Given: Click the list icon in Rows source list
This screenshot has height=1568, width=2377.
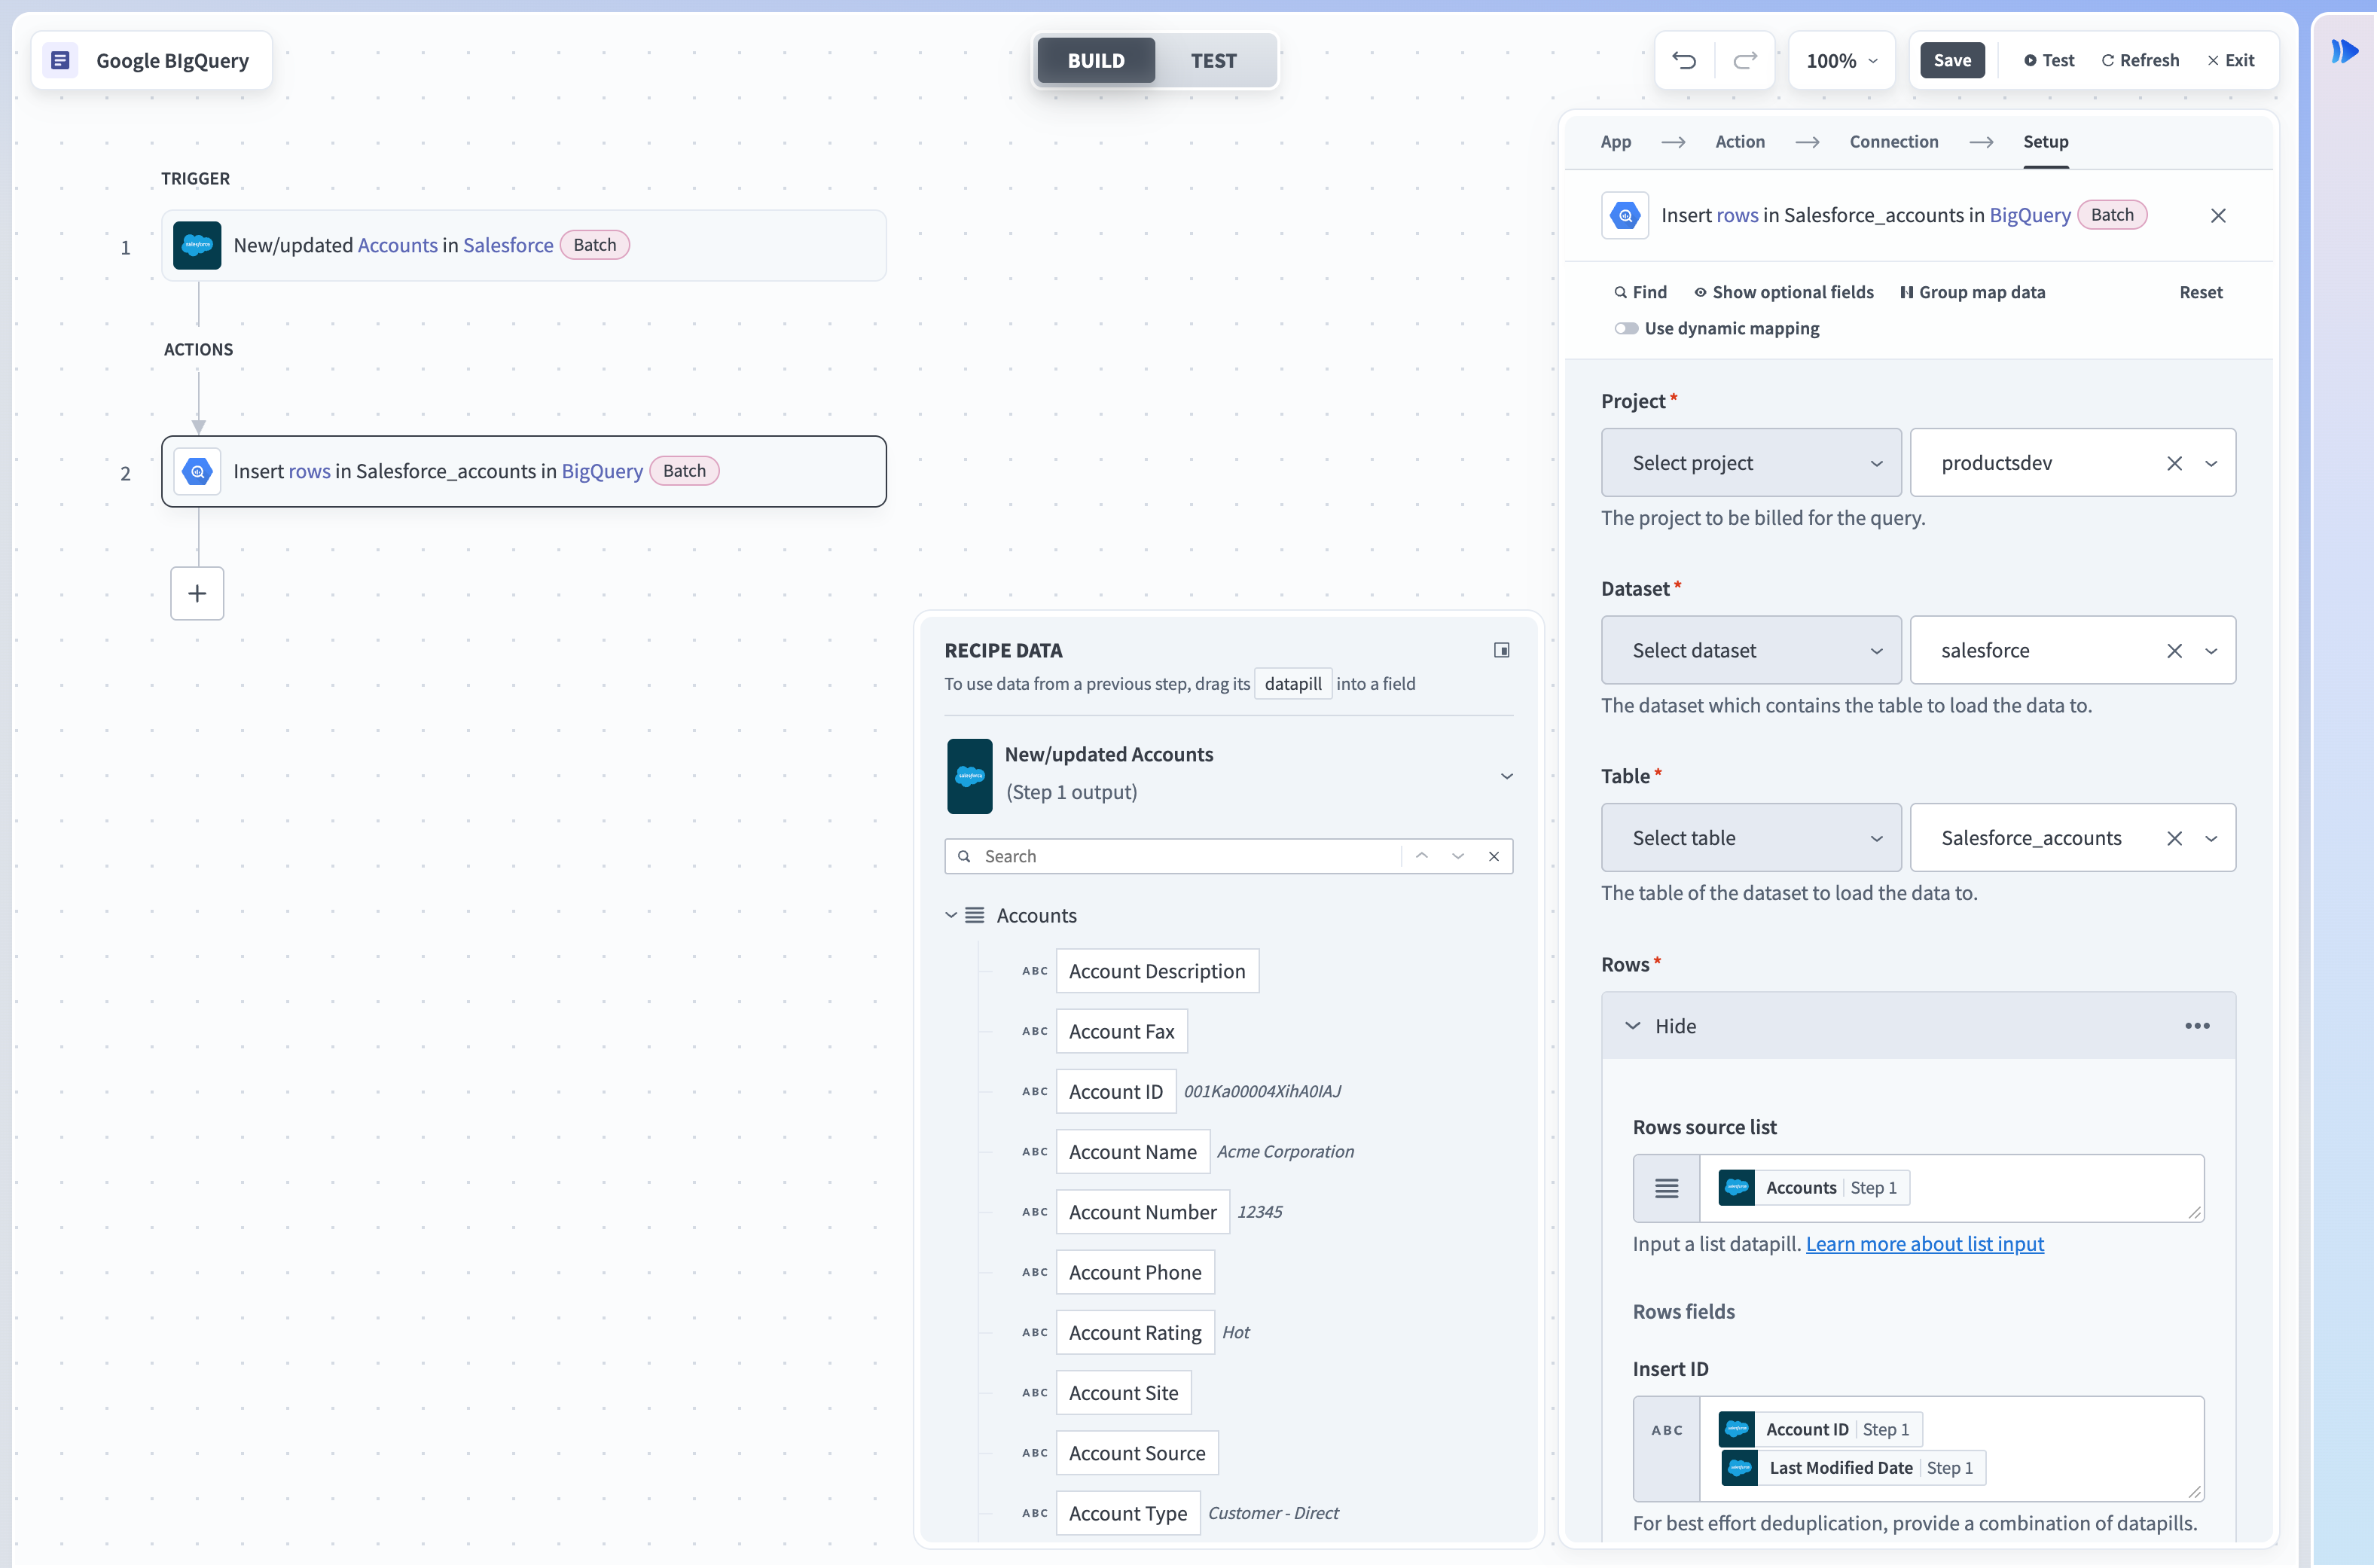Looking at the screenshot, I should (1666, 1188).
